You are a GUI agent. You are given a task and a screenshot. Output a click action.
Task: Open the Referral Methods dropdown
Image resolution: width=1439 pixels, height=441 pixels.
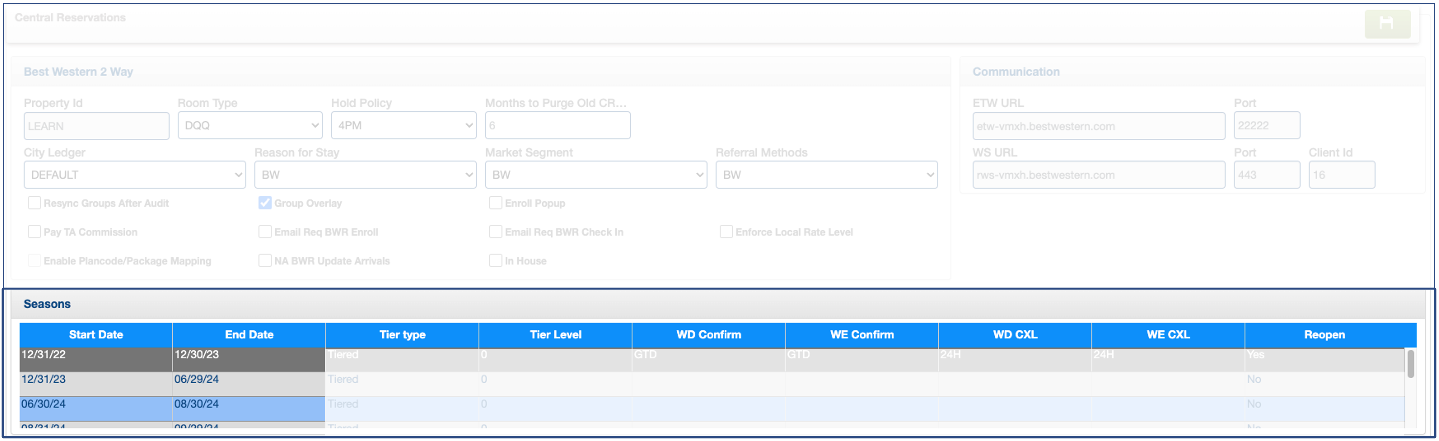(826, 175)
